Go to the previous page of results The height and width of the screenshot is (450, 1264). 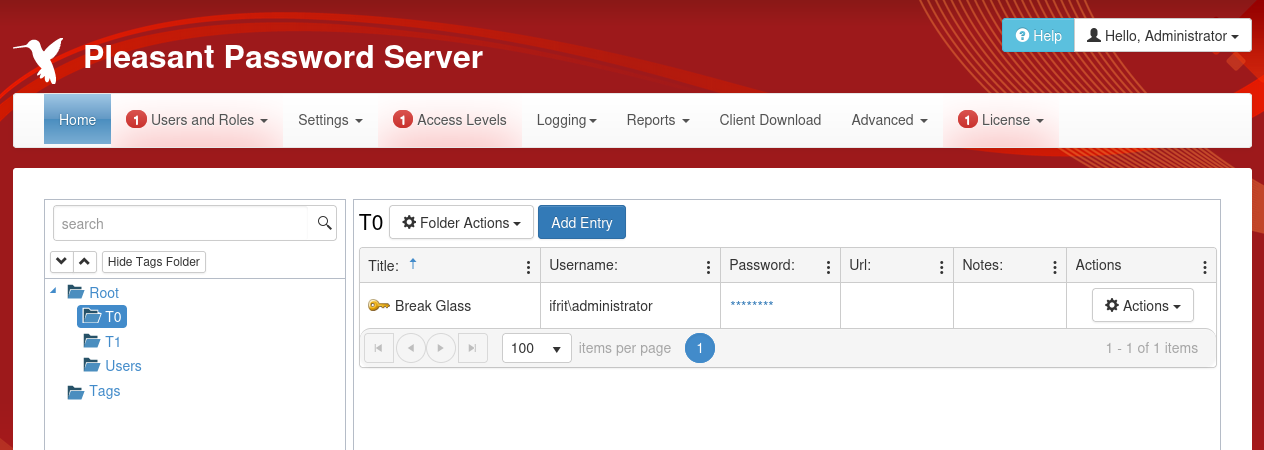411,348
